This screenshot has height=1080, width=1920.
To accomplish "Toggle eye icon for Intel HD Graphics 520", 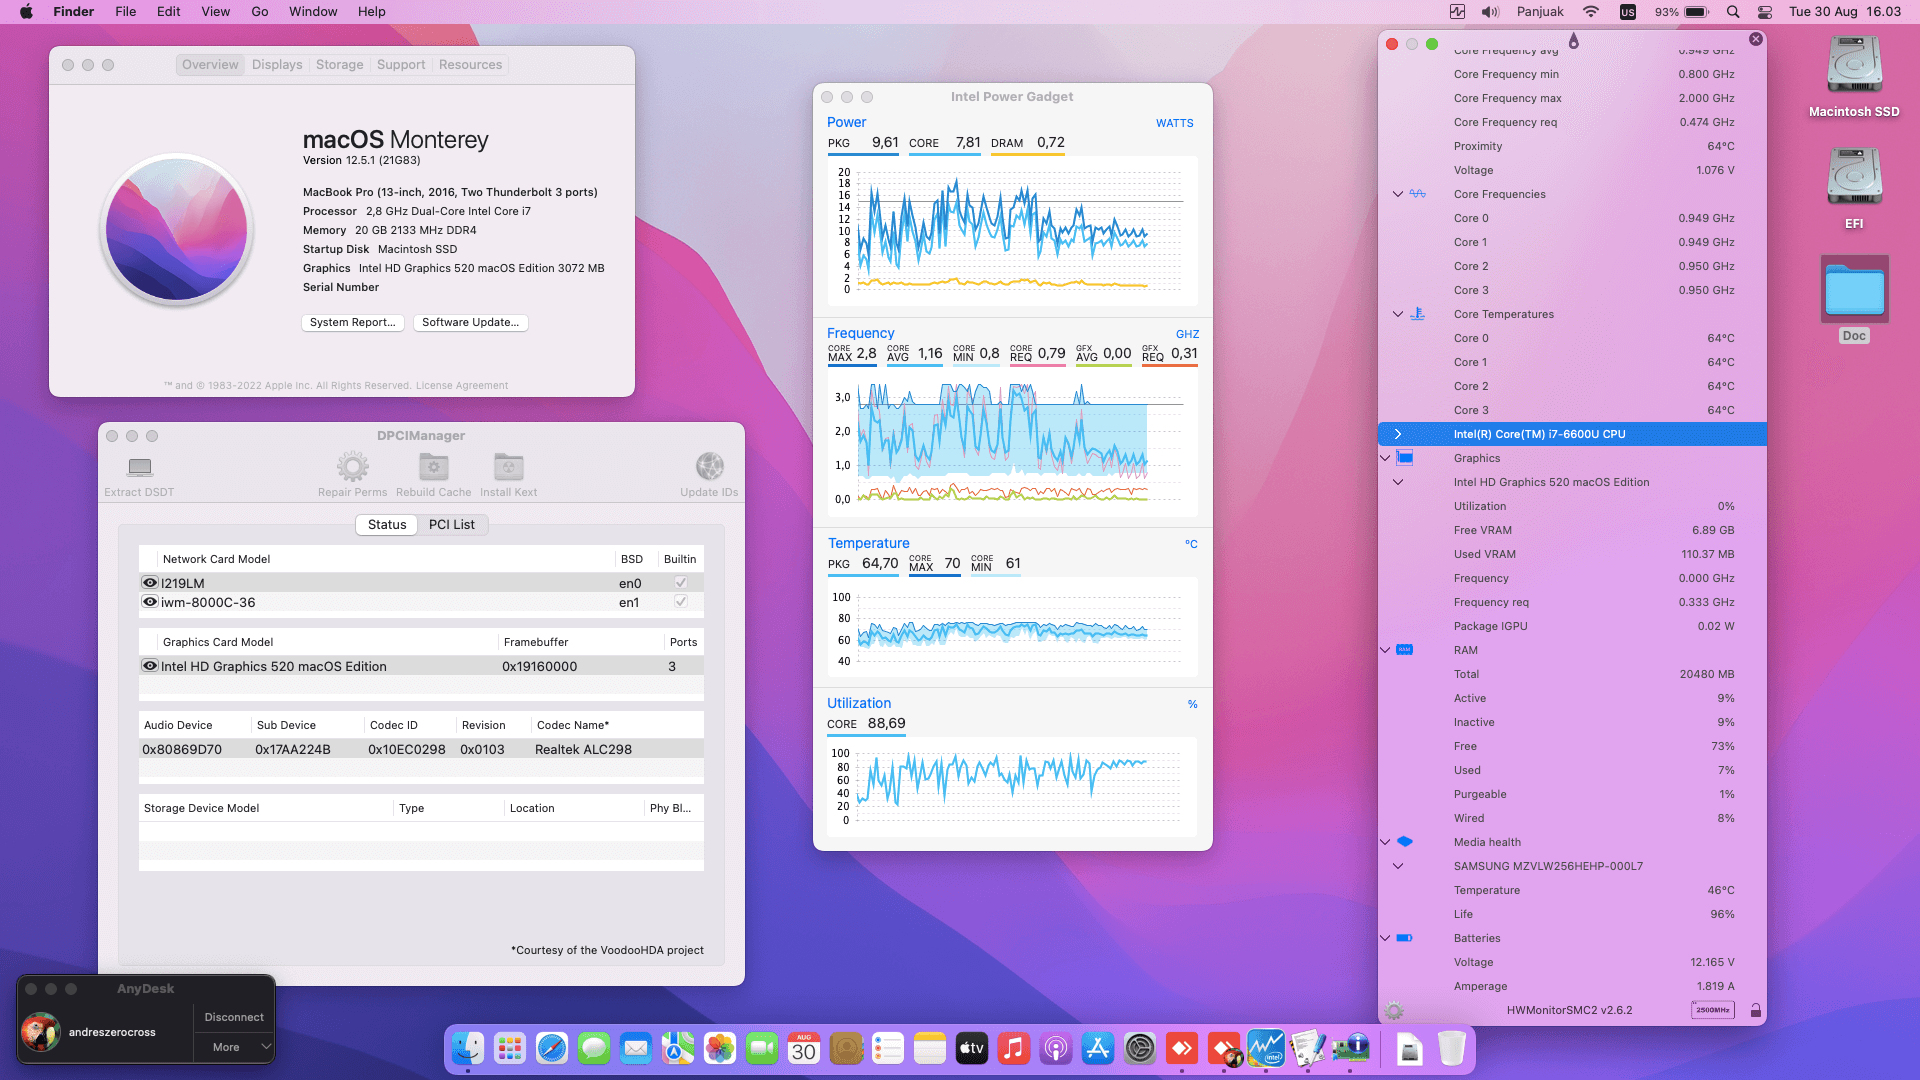I will [x=150, y=666].
